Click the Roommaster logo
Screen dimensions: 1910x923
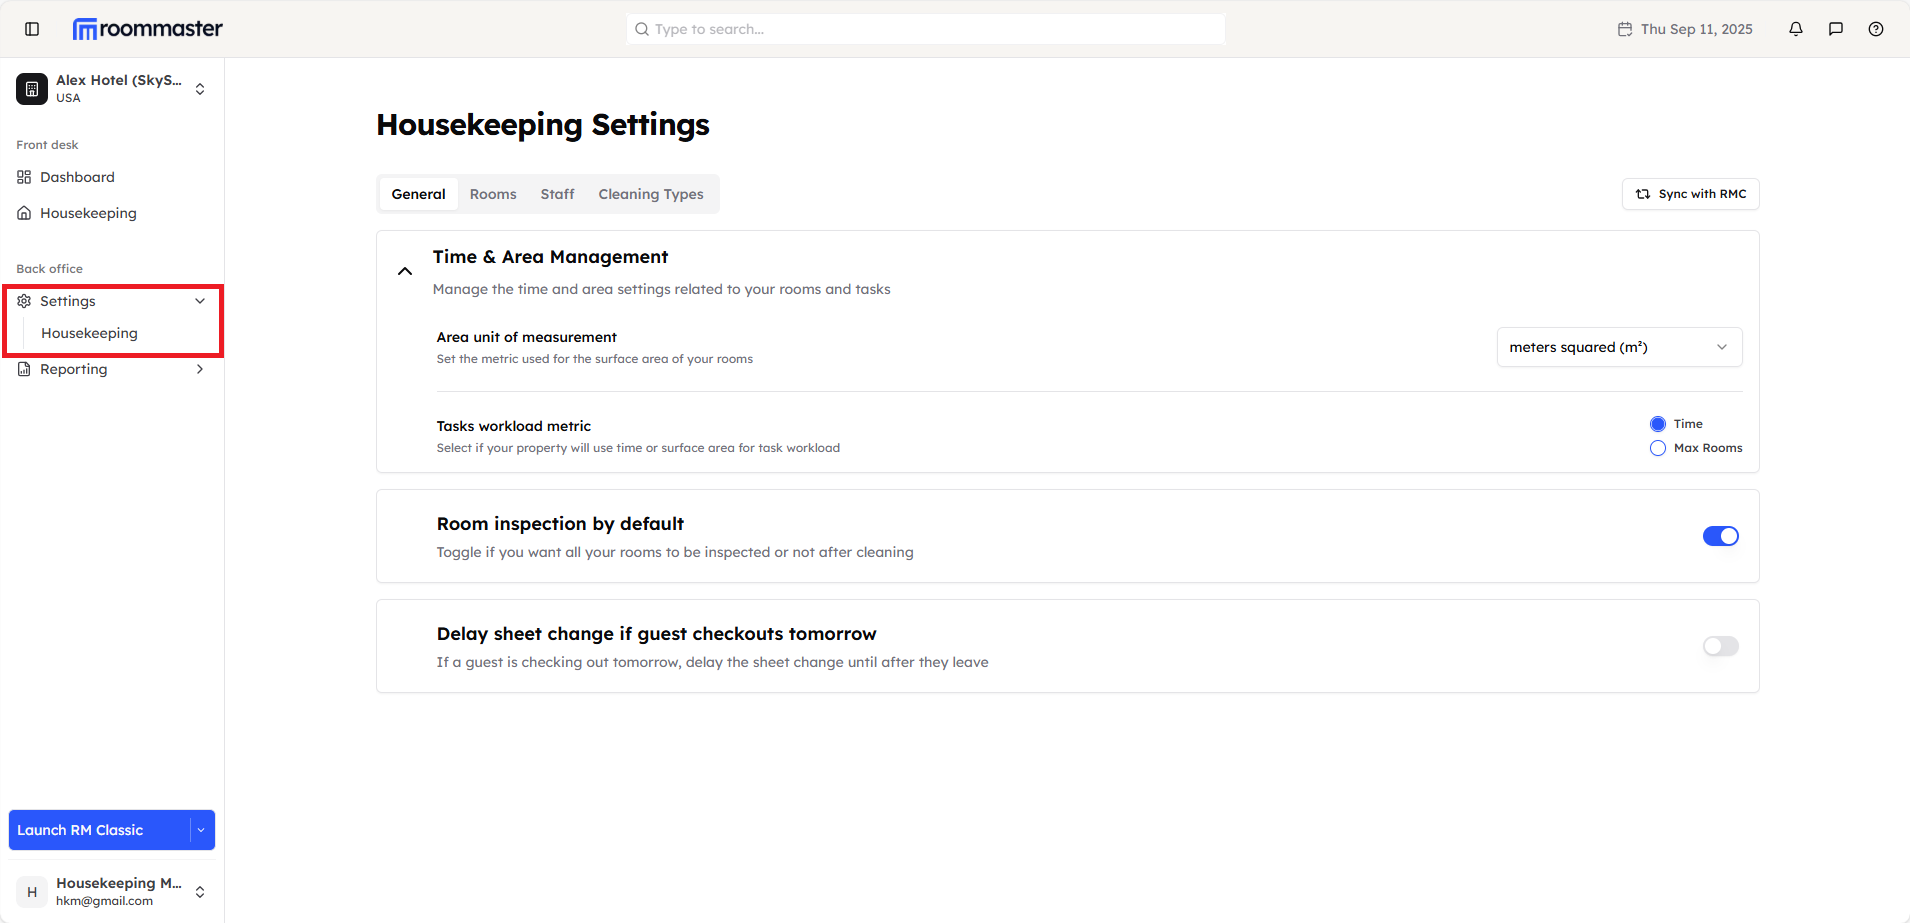[x=146, y=28]
